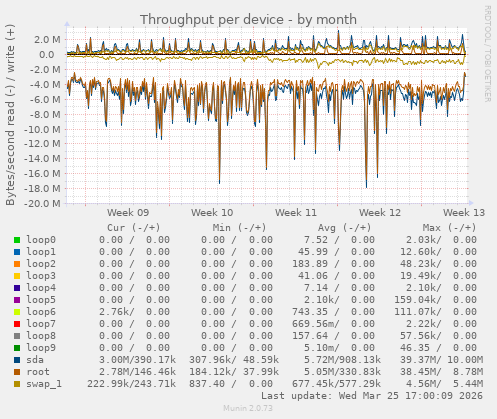
Task: Select the loop7 legend label
Action: [x=41, y=324]
